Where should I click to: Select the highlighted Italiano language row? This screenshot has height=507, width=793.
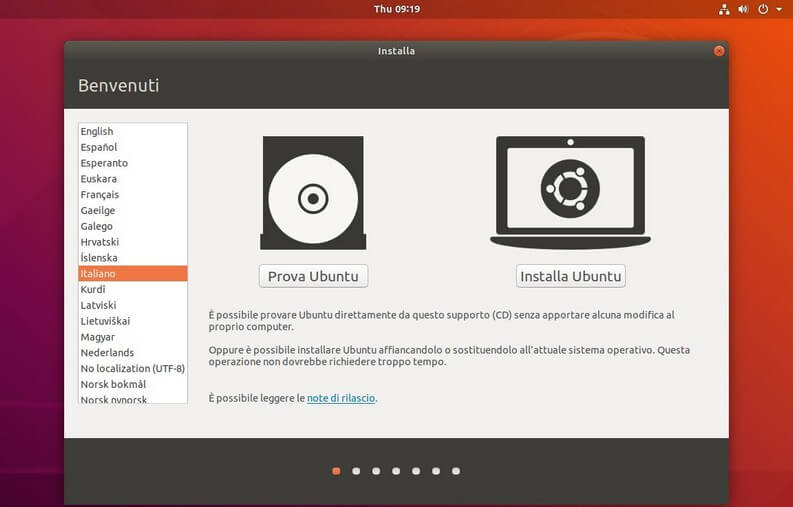(133, 273)
